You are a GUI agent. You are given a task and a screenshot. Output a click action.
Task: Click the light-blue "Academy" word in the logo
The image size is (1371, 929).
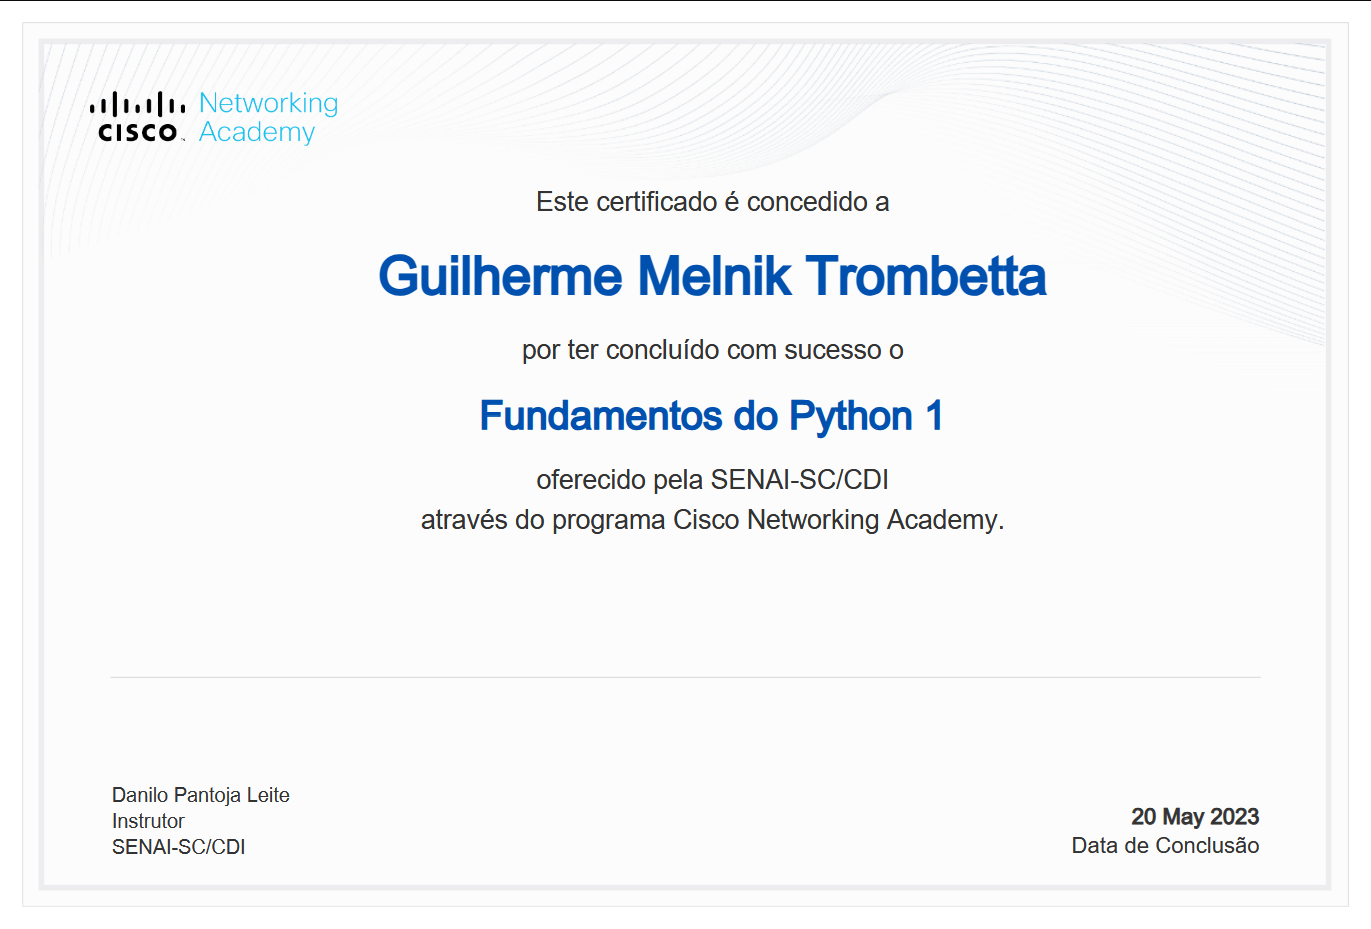[257, 132]
